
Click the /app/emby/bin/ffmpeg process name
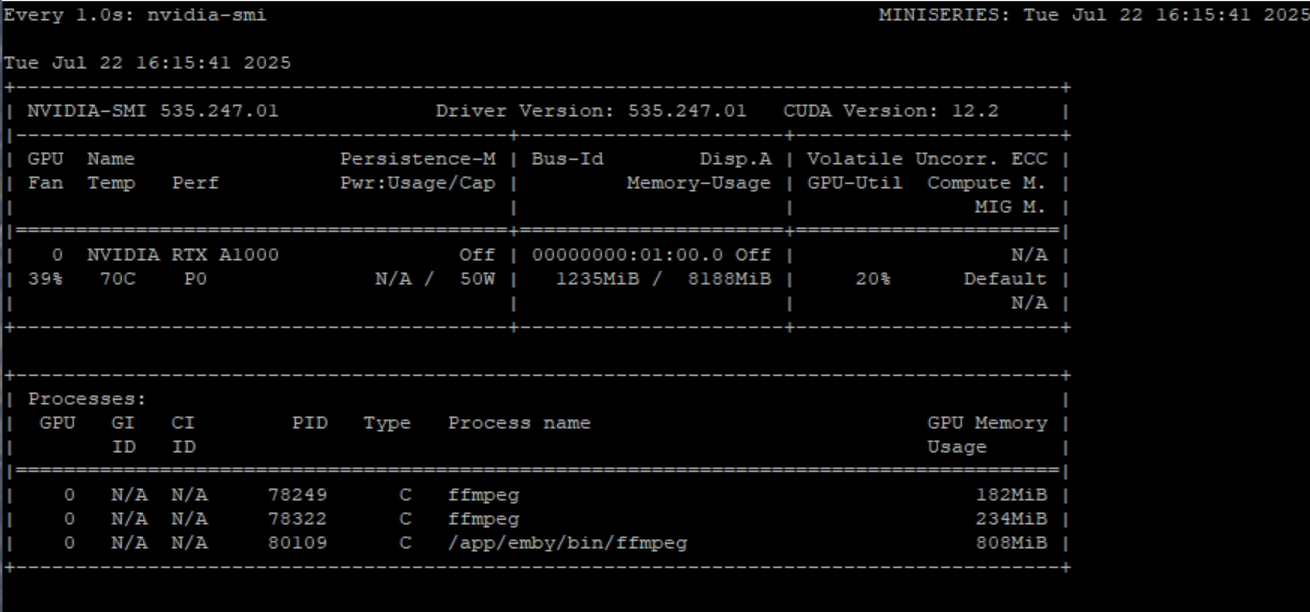pyautogui.click(x=567, y=543)
